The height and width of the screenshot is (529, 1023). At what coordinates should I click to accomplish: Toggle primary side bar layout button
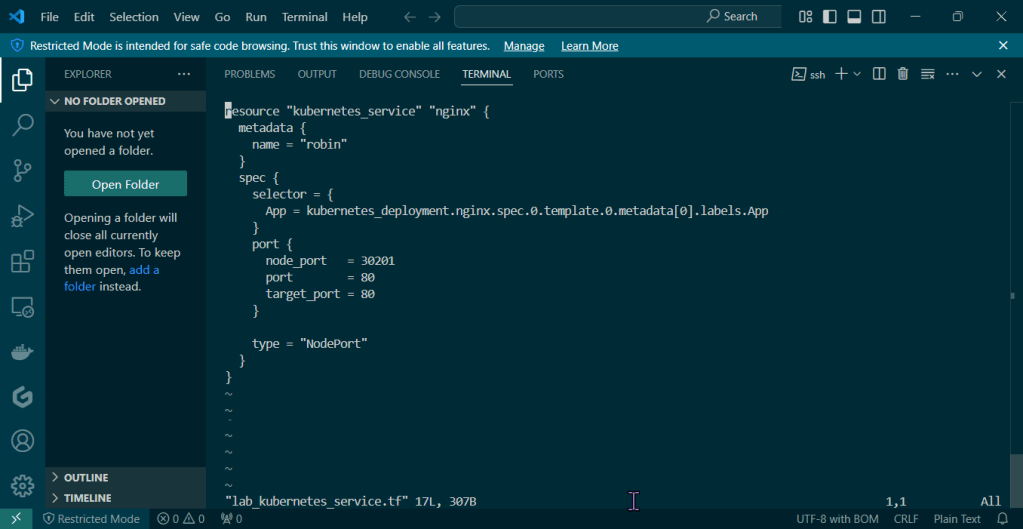point(830,17)
